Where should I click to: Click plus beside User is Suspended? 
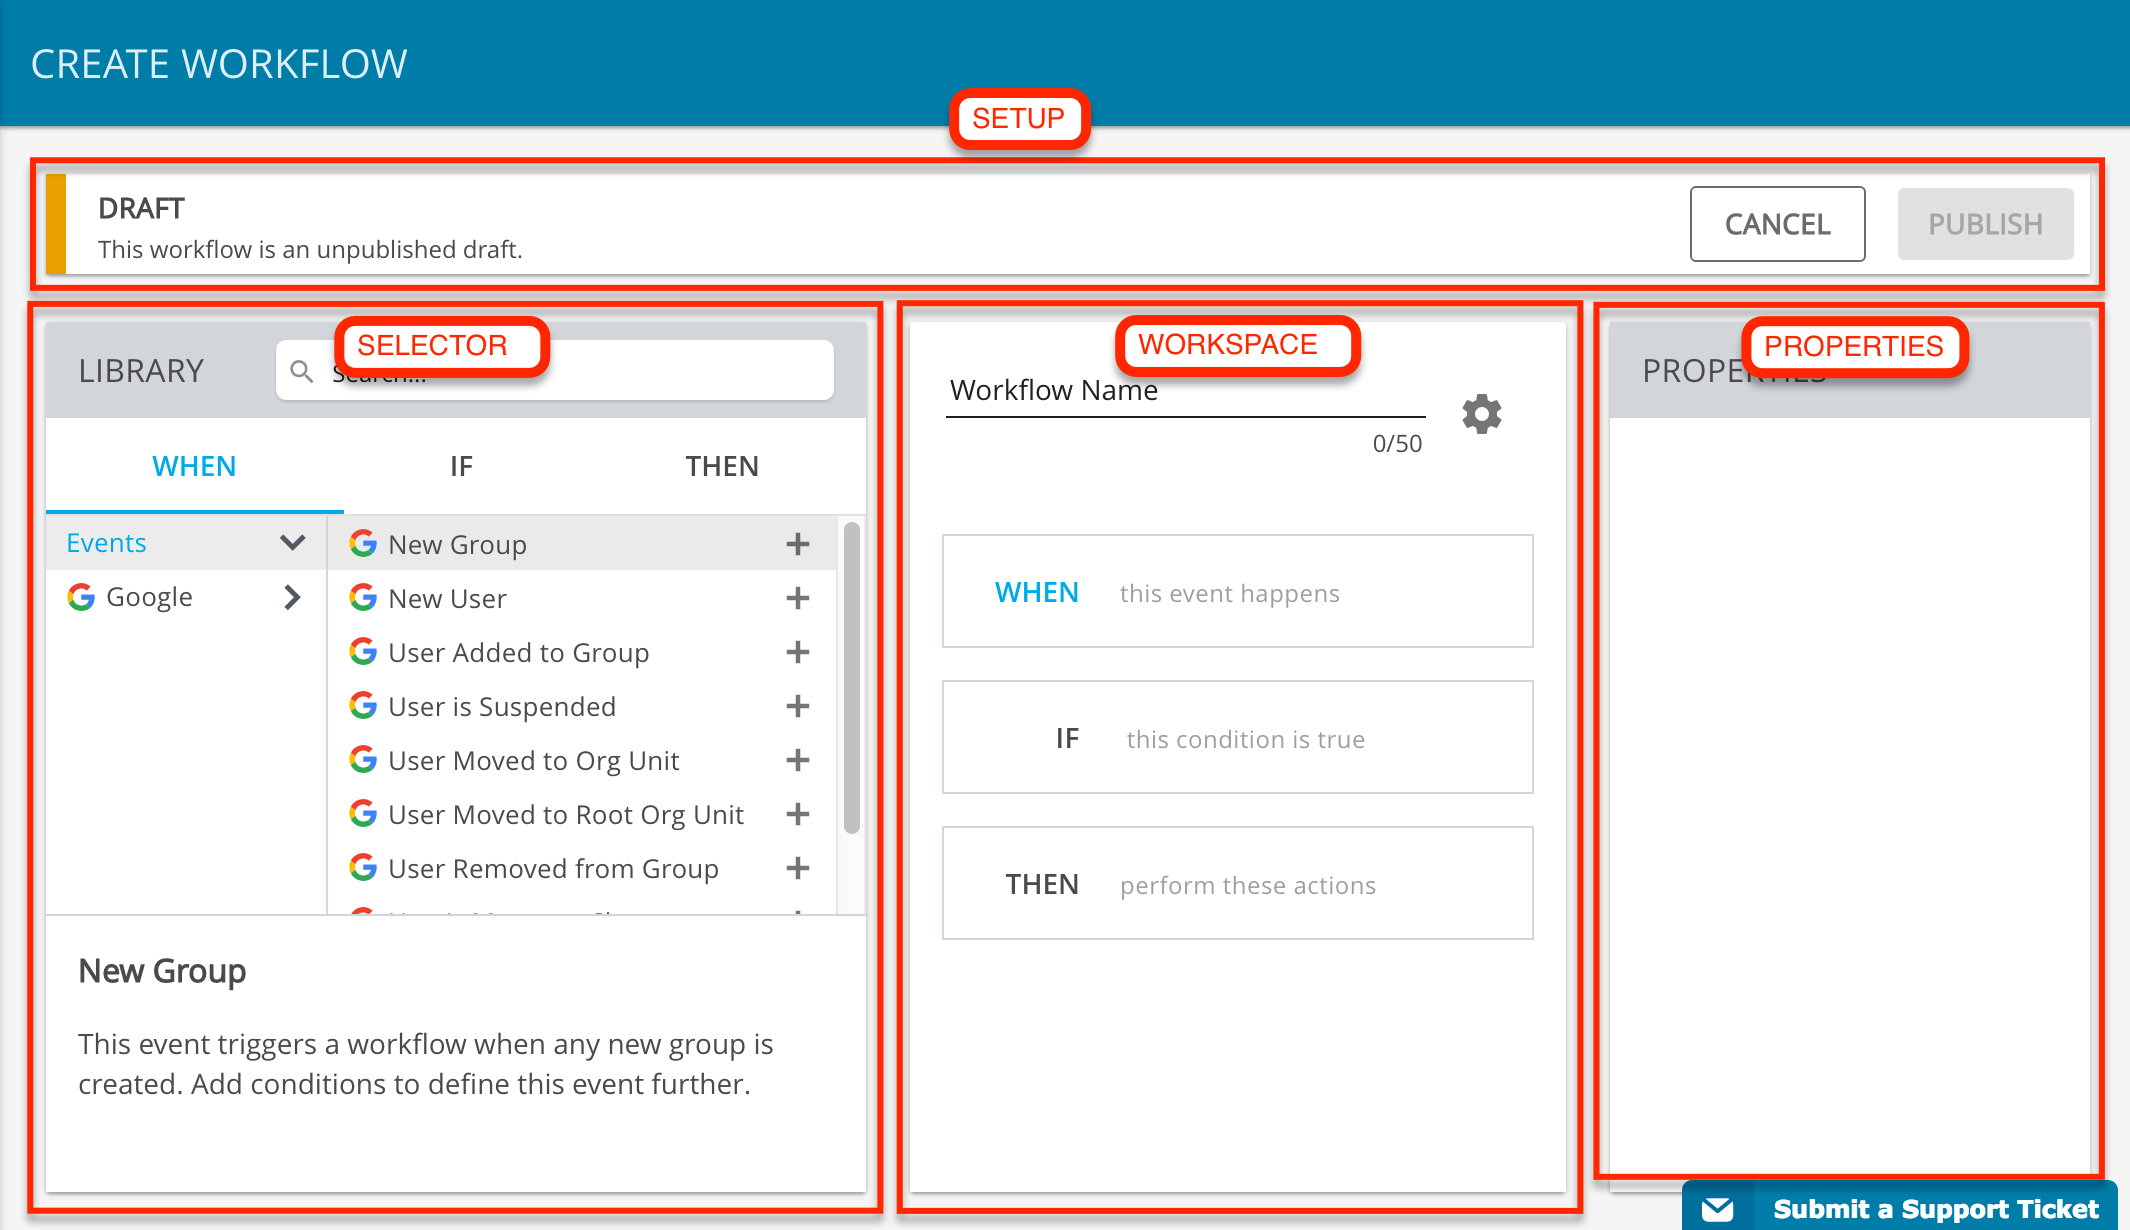(x=797, y=706)
